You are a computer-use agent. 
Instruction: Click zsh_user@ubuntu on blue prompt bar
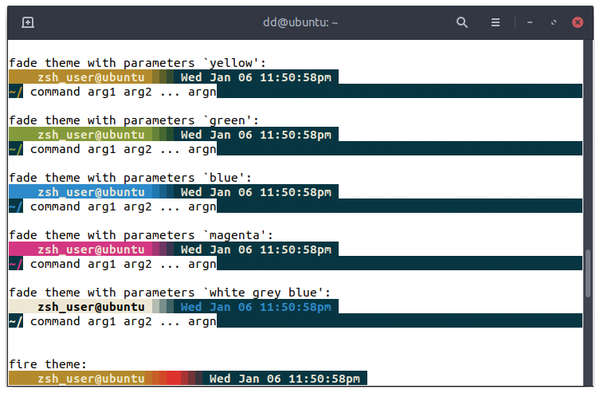91,192
